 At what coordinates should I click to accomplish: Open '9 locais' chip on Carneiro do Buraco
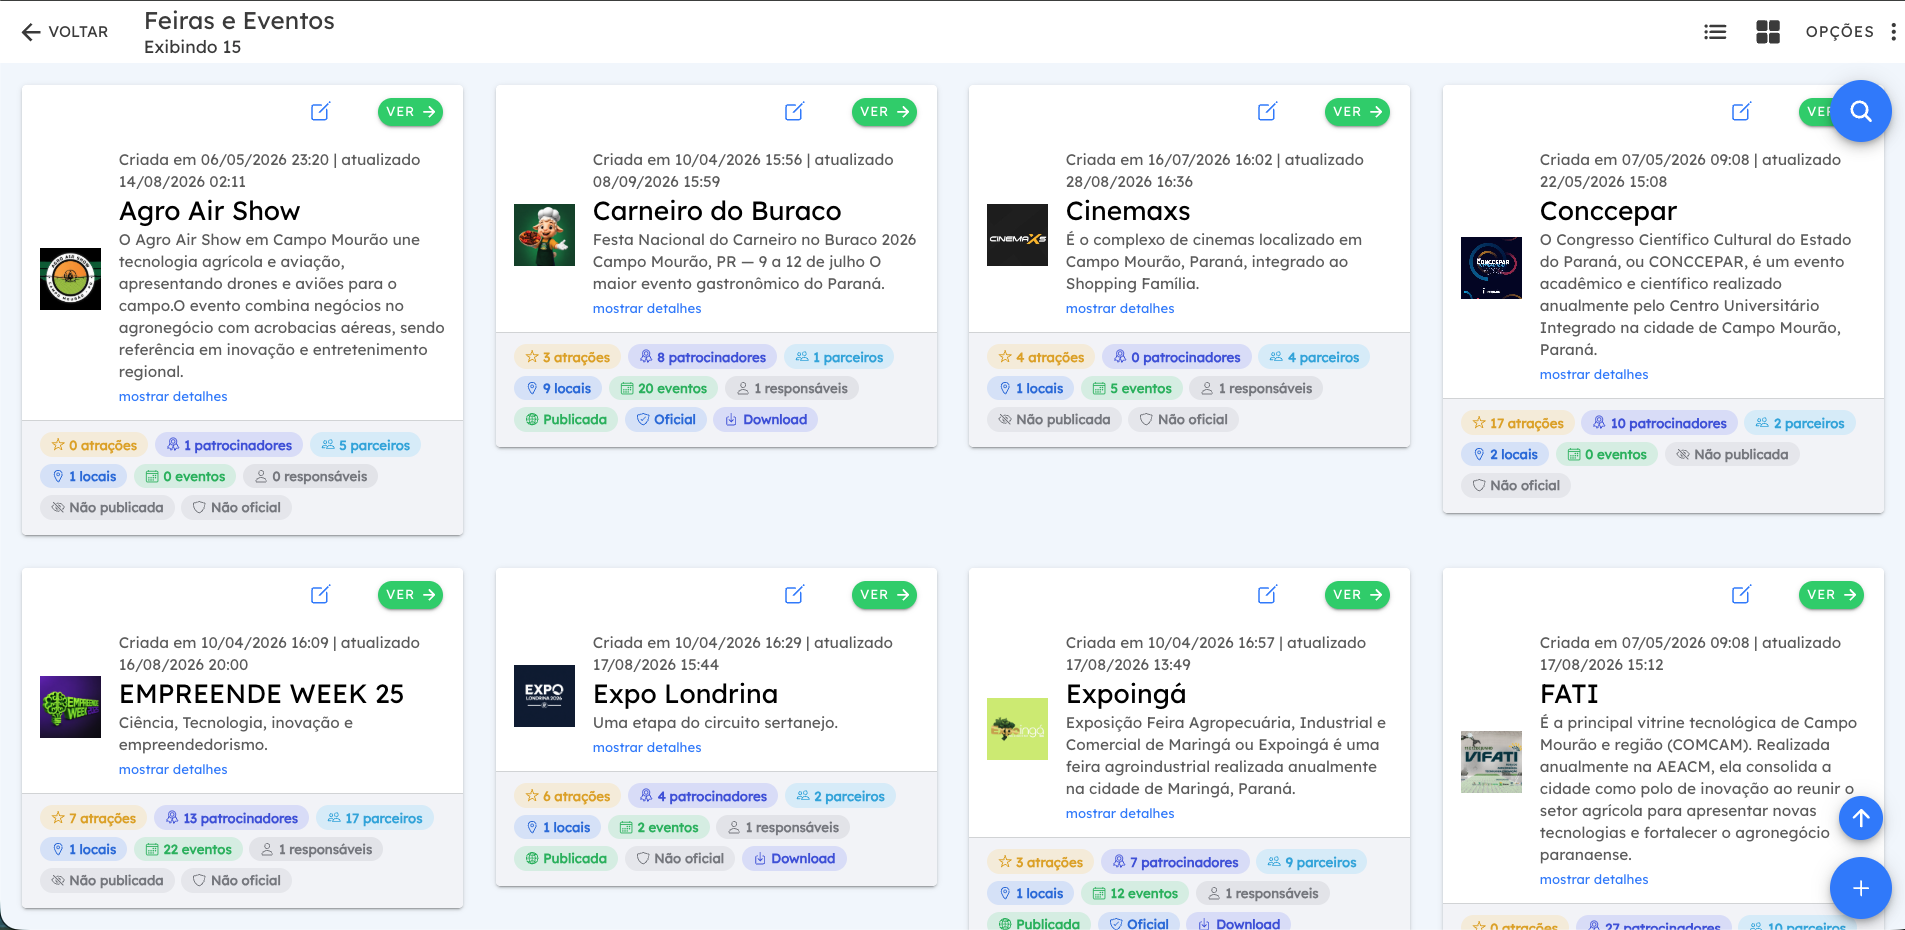(558, 389)
